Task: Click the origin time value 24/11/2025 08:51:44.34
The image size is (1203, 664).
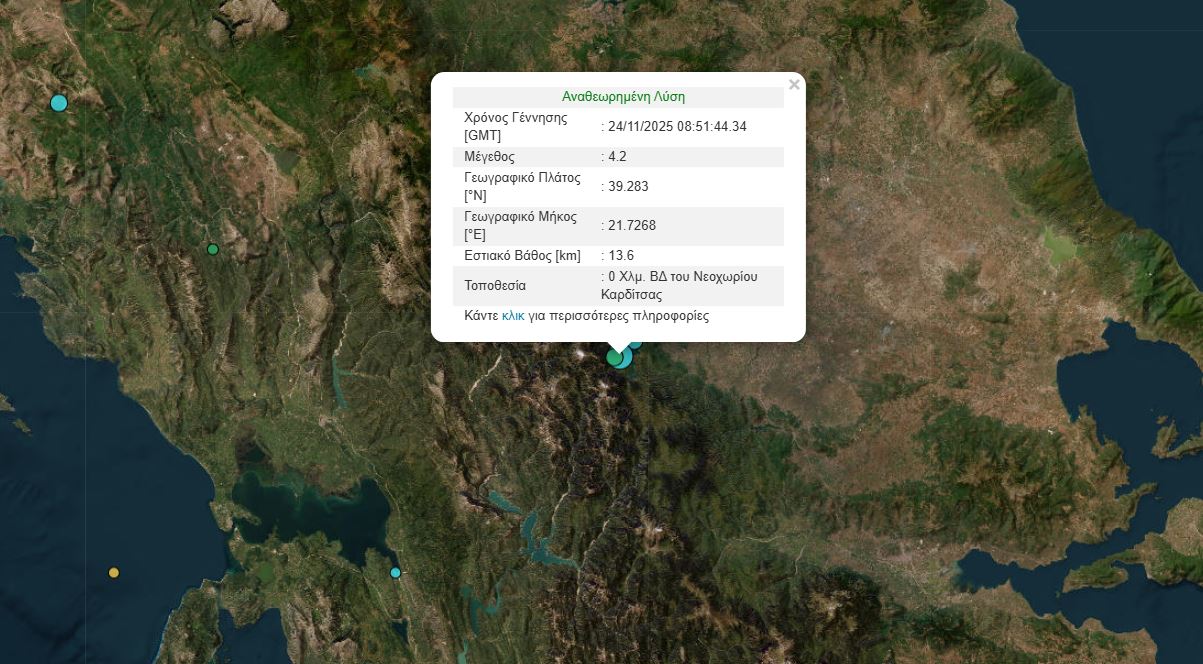Action: pyautogui.click(x=677, y=127)
